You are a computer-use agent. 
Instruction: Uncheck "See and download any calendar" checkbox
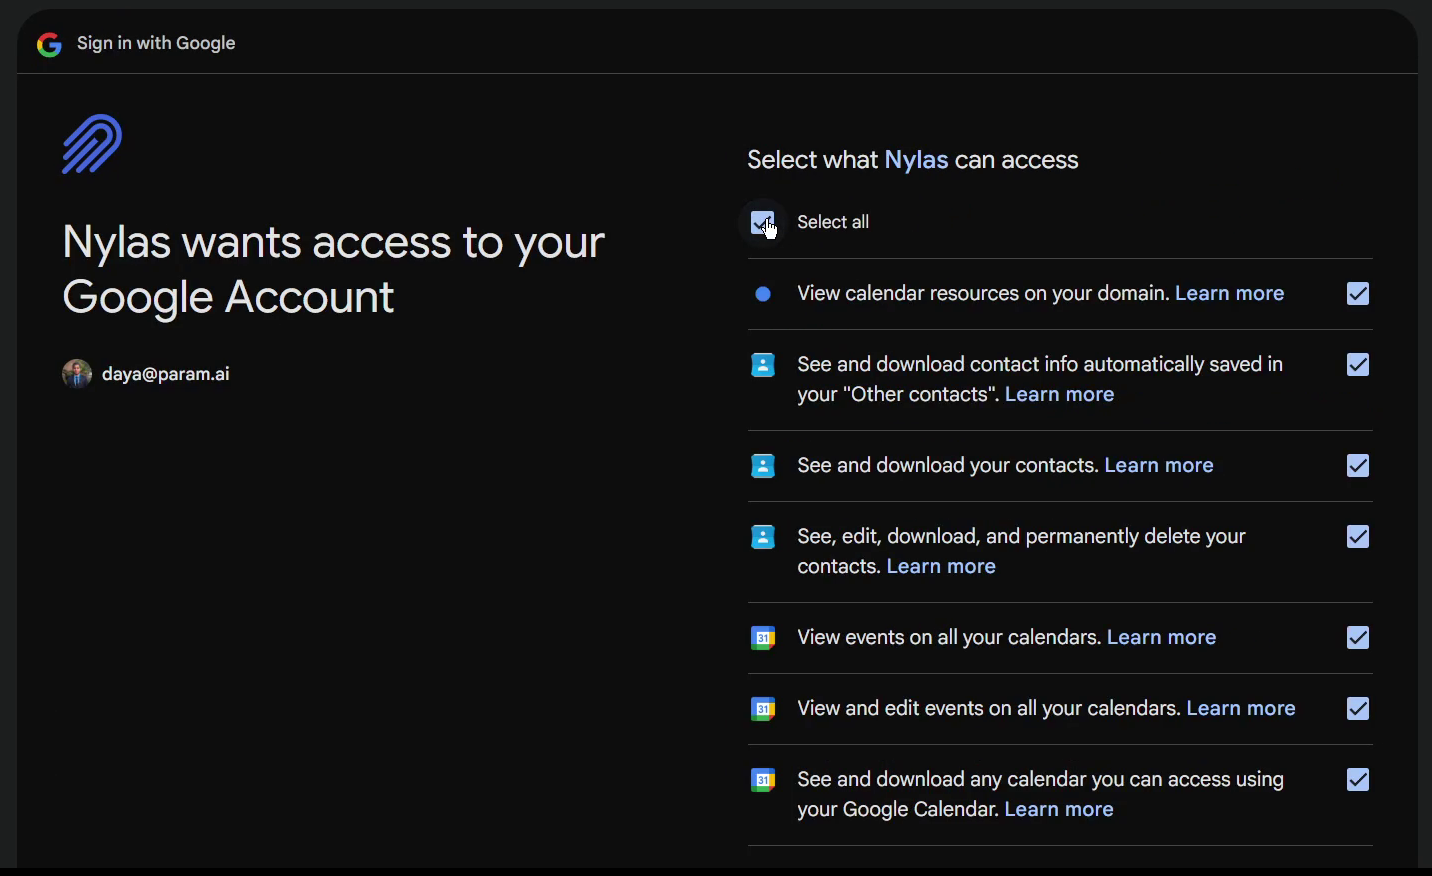pyautogui.click(x=1358, y=780)
